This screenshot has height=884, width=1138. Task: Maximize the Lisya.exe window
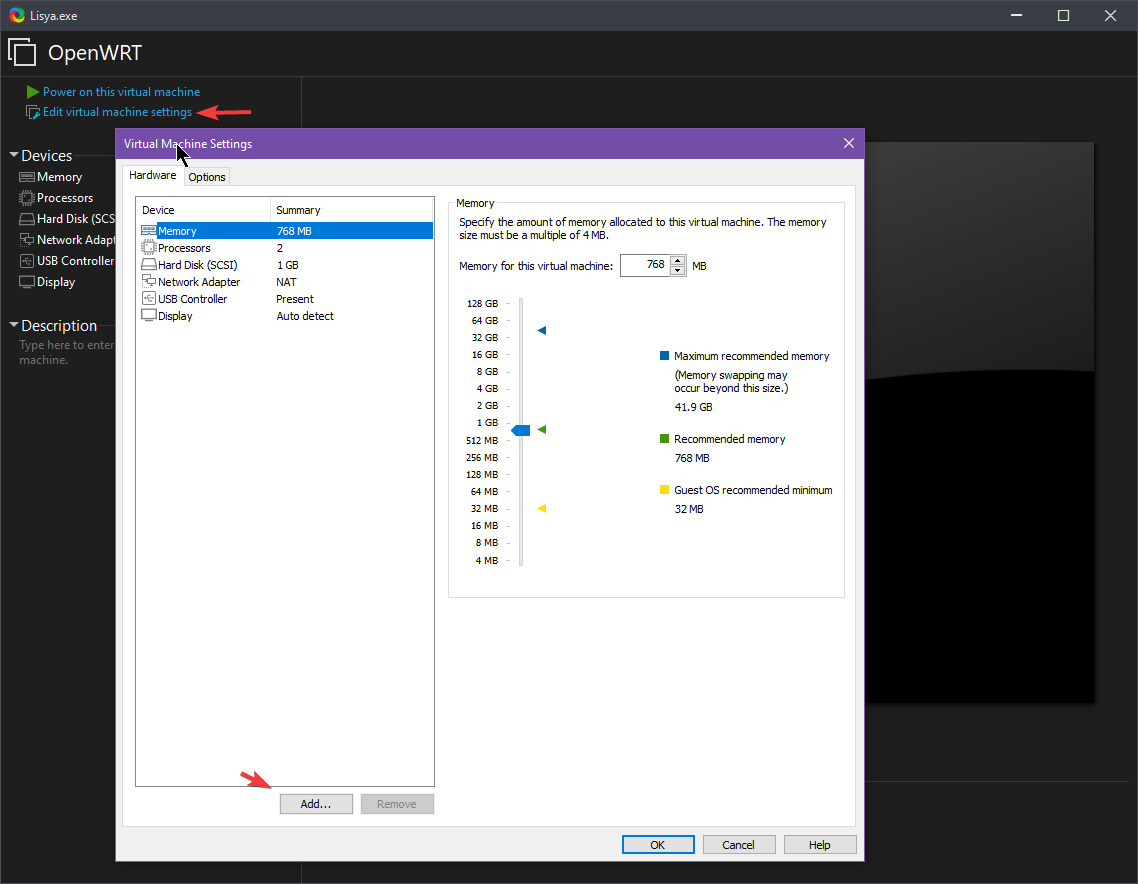coord(1063,15)
